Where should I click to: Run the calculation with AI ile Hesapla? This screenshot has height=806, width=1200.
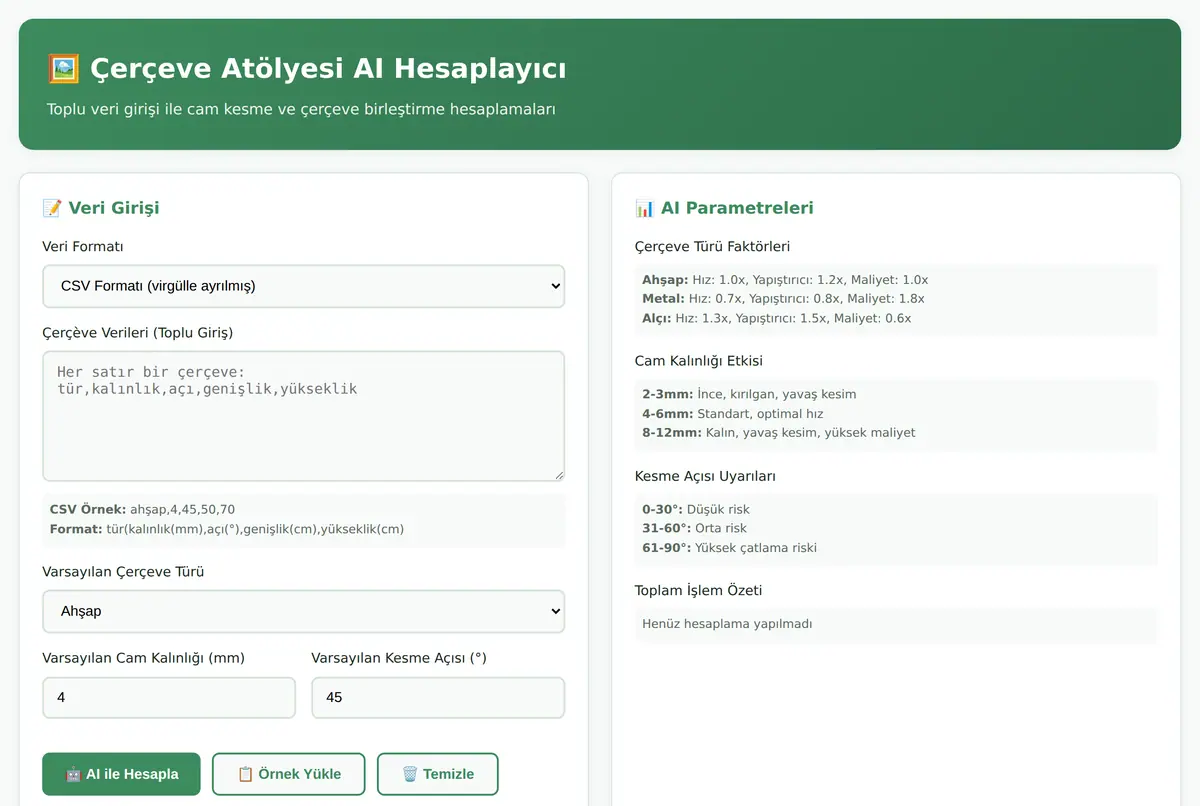click(121, 774)
